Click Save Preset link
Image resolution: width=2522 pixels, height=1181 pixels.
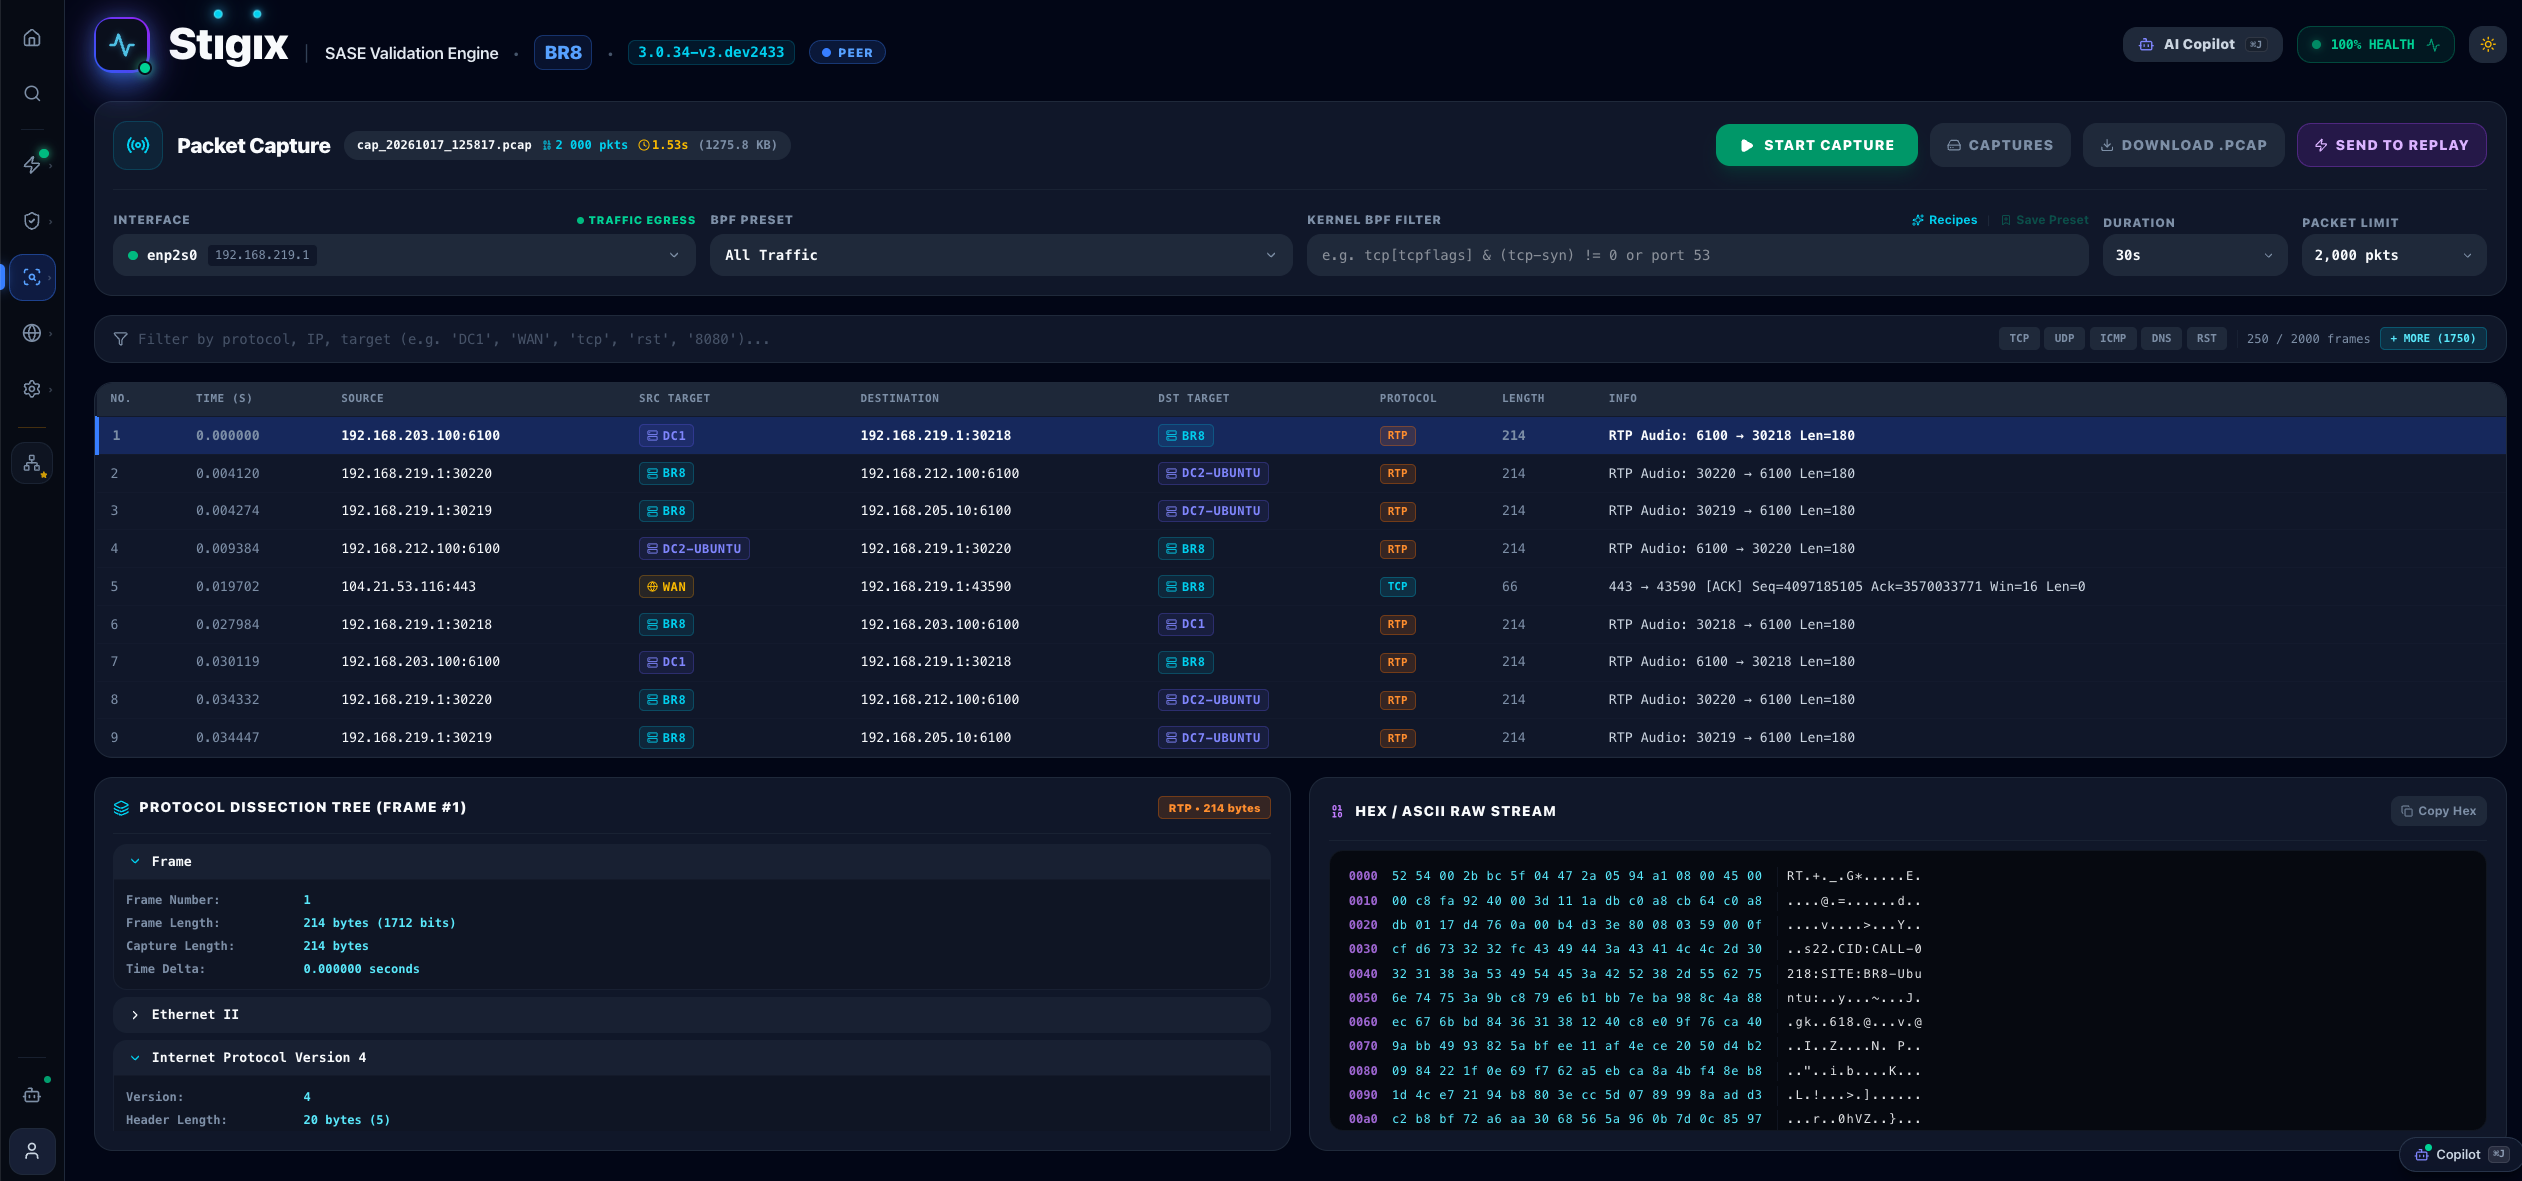coord(2044,220)
